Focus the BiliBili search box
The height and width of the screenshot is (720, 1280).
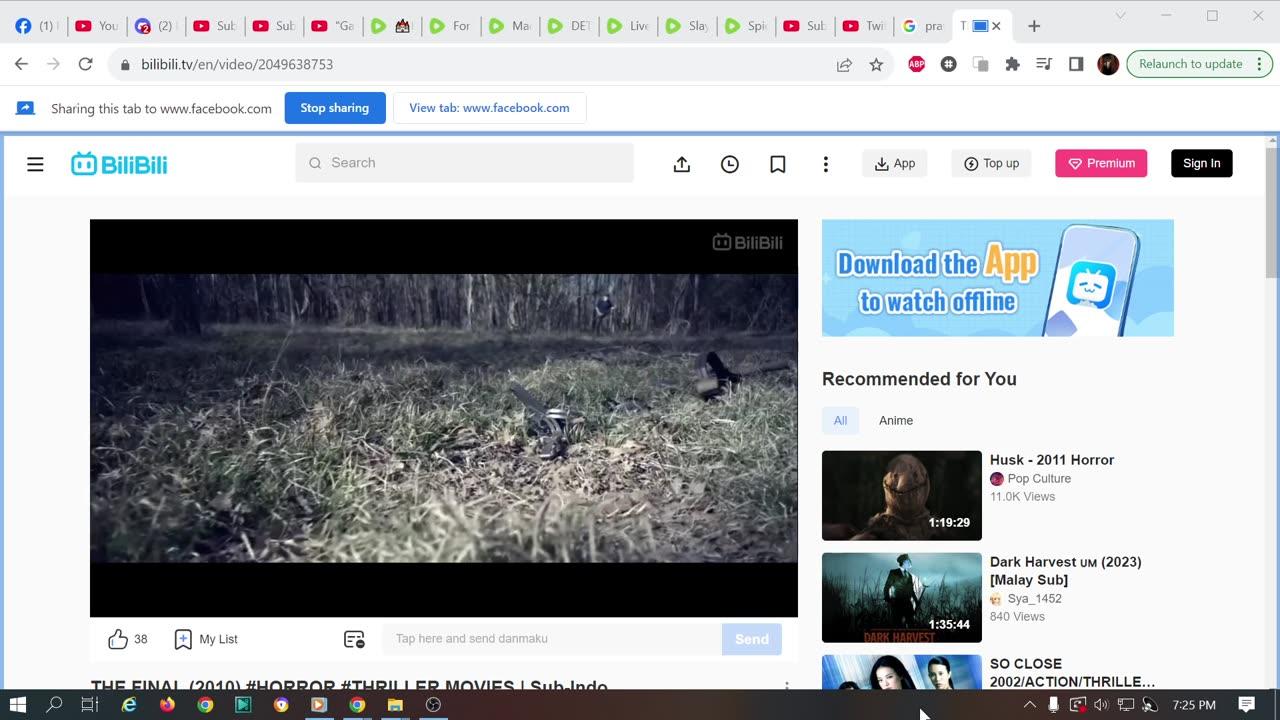[464, 163]
